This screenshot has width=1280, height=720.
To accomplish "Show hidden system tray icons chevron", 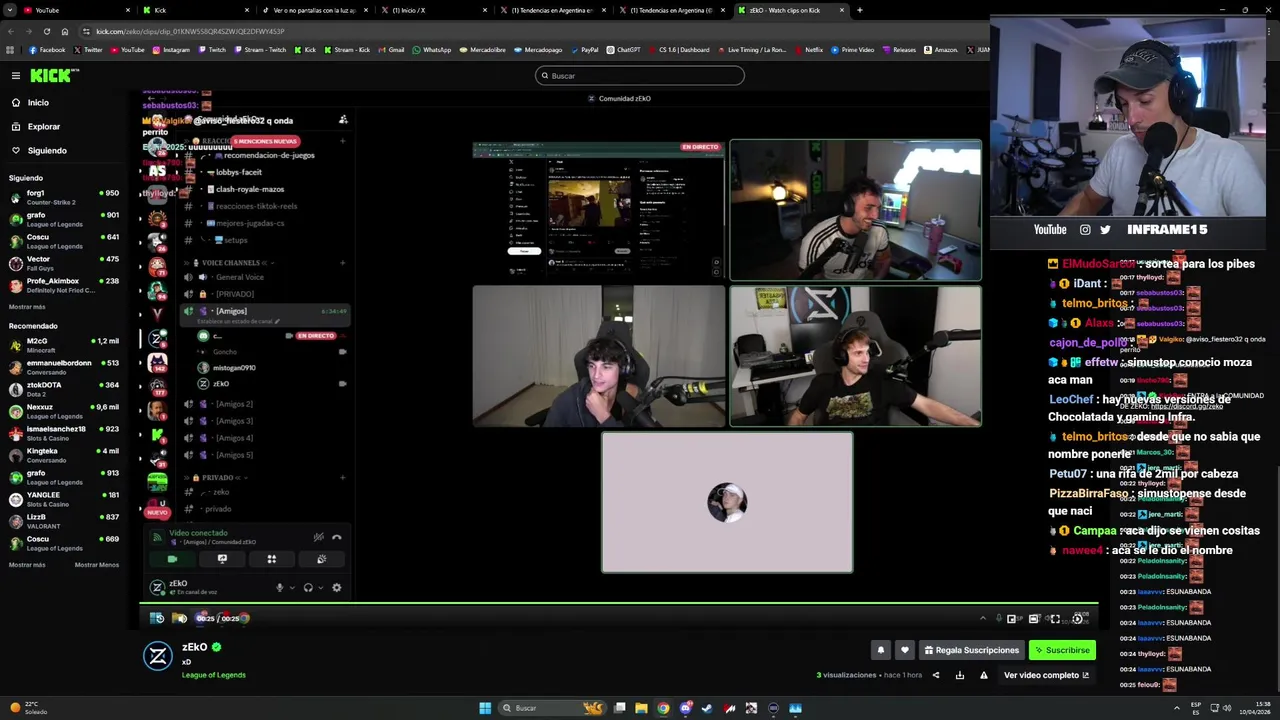I will coord(1176,708).
